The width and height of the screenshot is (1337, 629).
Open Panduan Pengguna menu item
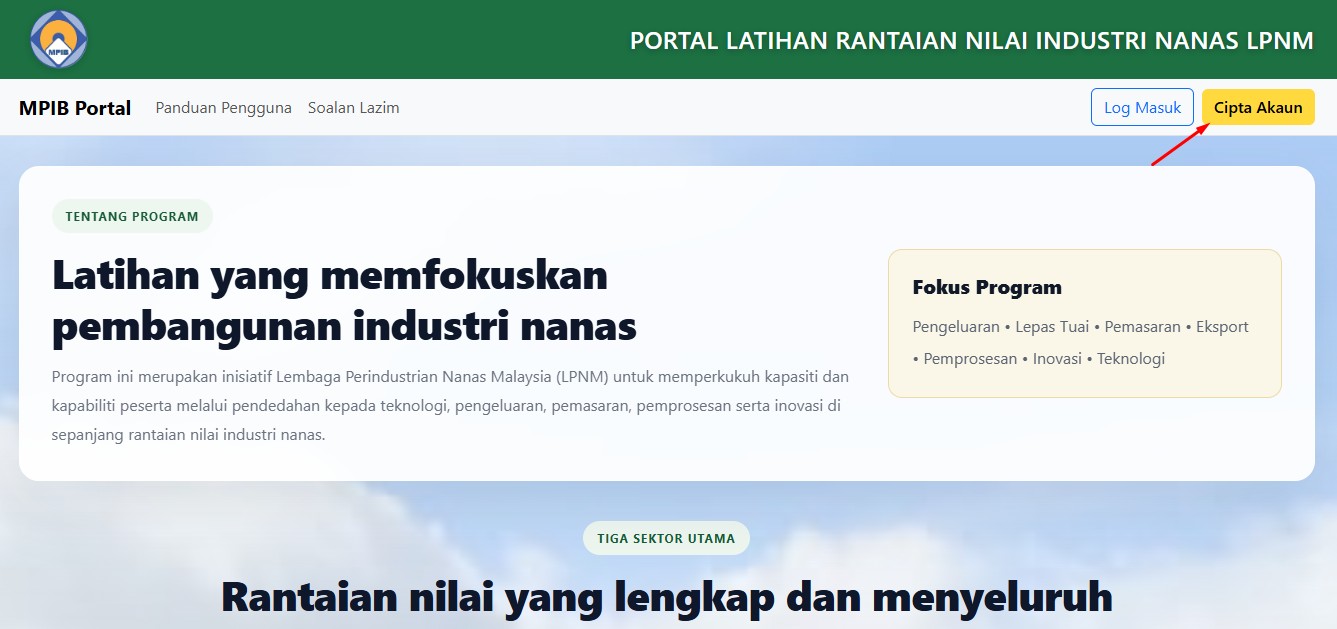tap(224, 108)
